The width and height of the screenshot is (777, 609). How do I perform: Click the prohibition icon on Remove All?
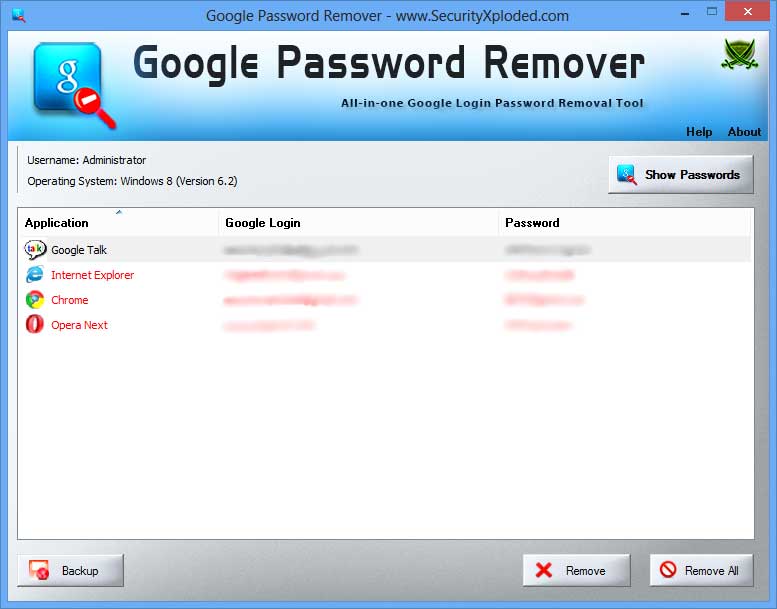click(668, 569)
